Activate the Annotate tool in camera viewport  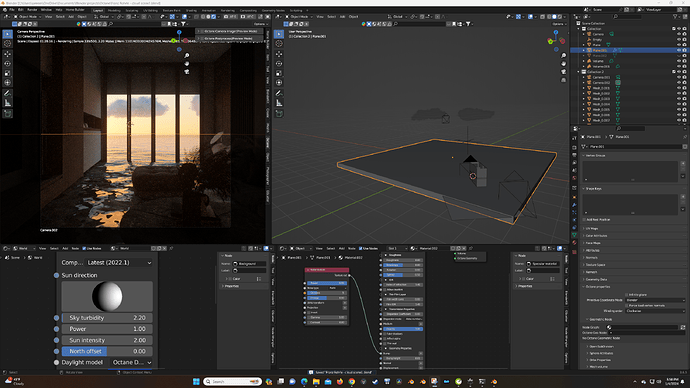(7, 93)
